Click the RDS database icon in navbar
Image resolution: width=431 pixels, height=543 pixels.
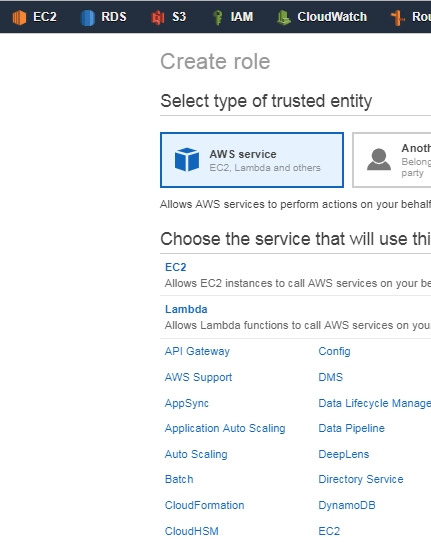click(x=88, y=17)
